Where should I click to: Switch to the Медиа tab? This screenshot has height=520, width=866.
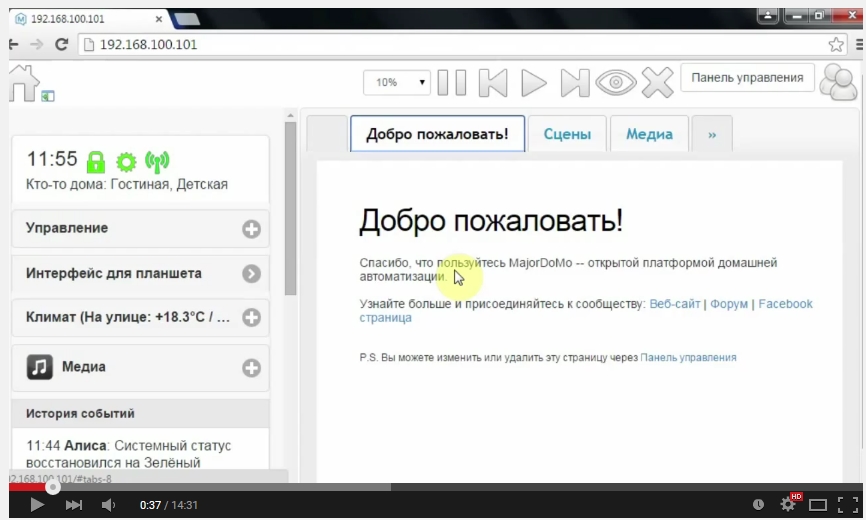coord(649,134)
